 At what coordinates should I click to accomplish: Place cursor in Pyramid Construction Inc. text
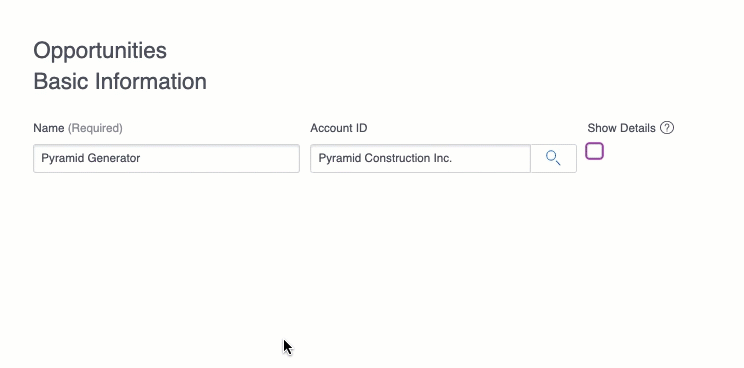pyautogui.click(x=385, y=158)
